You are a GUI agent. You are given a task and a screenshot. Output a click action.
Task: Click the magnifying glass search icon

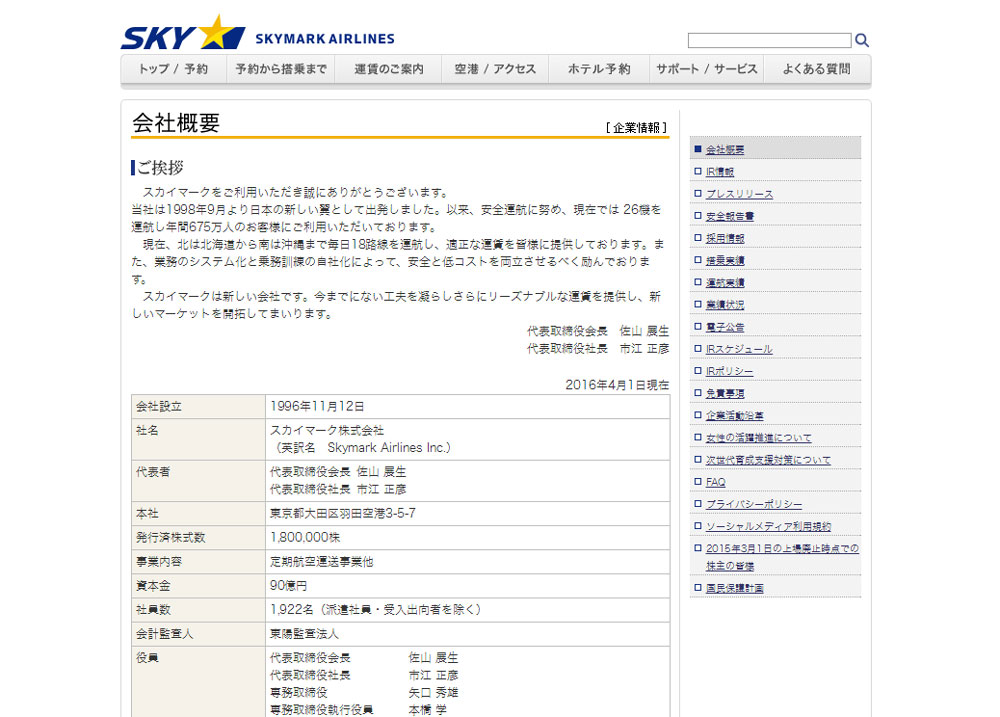coord(862,40)
